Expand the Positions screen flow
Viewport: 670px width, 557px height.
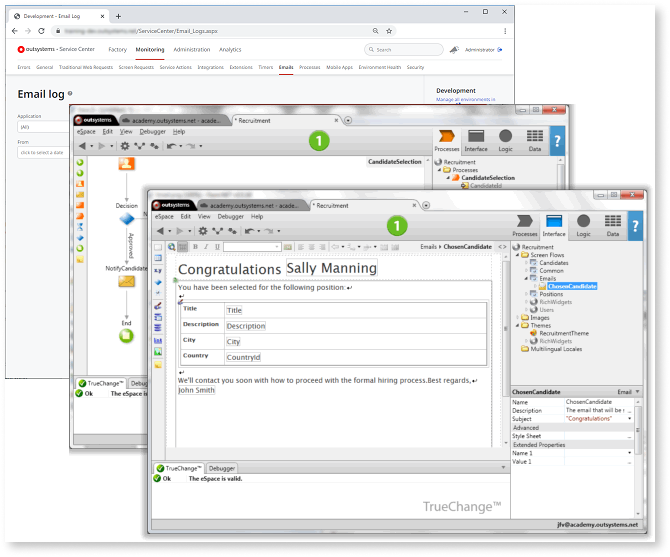[526, 294]
